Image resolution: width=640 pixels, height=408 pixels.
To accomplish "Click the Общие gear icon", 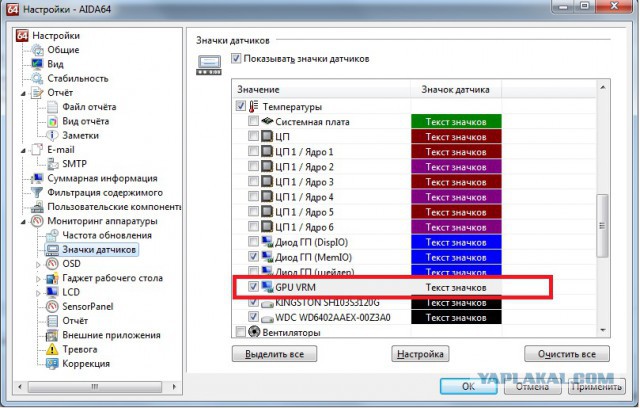I will 38,50.
